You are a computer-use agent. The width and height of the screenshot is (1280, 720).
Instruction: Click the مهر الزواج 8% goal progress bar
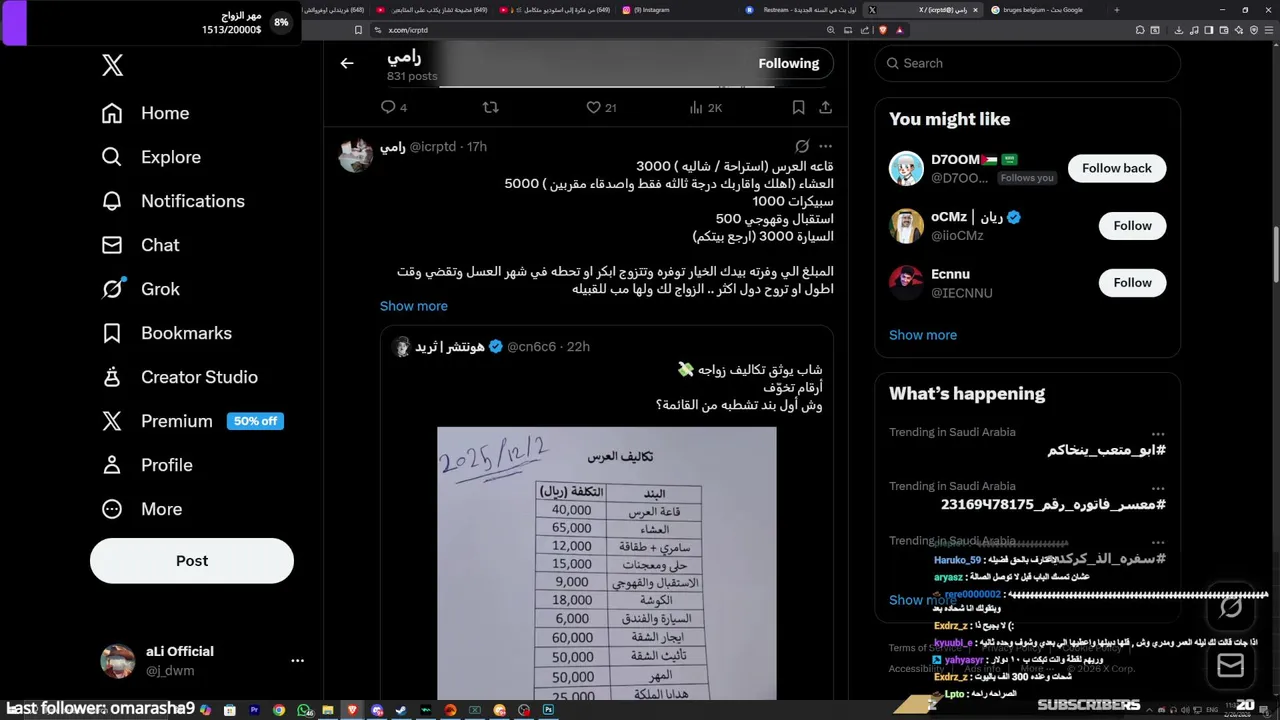point(150,23)
